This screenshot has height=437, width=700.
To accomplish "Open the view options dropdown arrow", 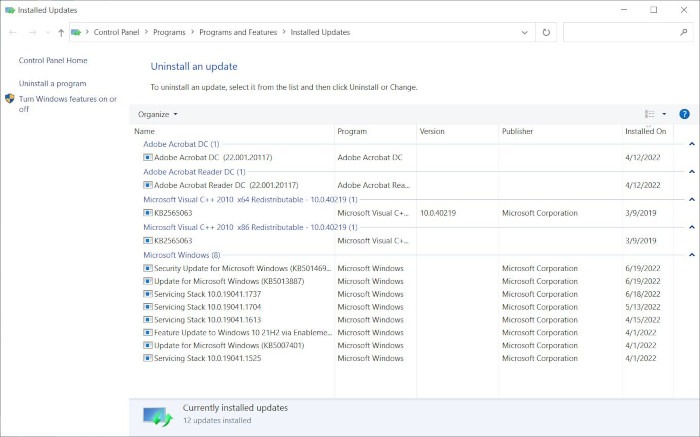I will point(664,114).
